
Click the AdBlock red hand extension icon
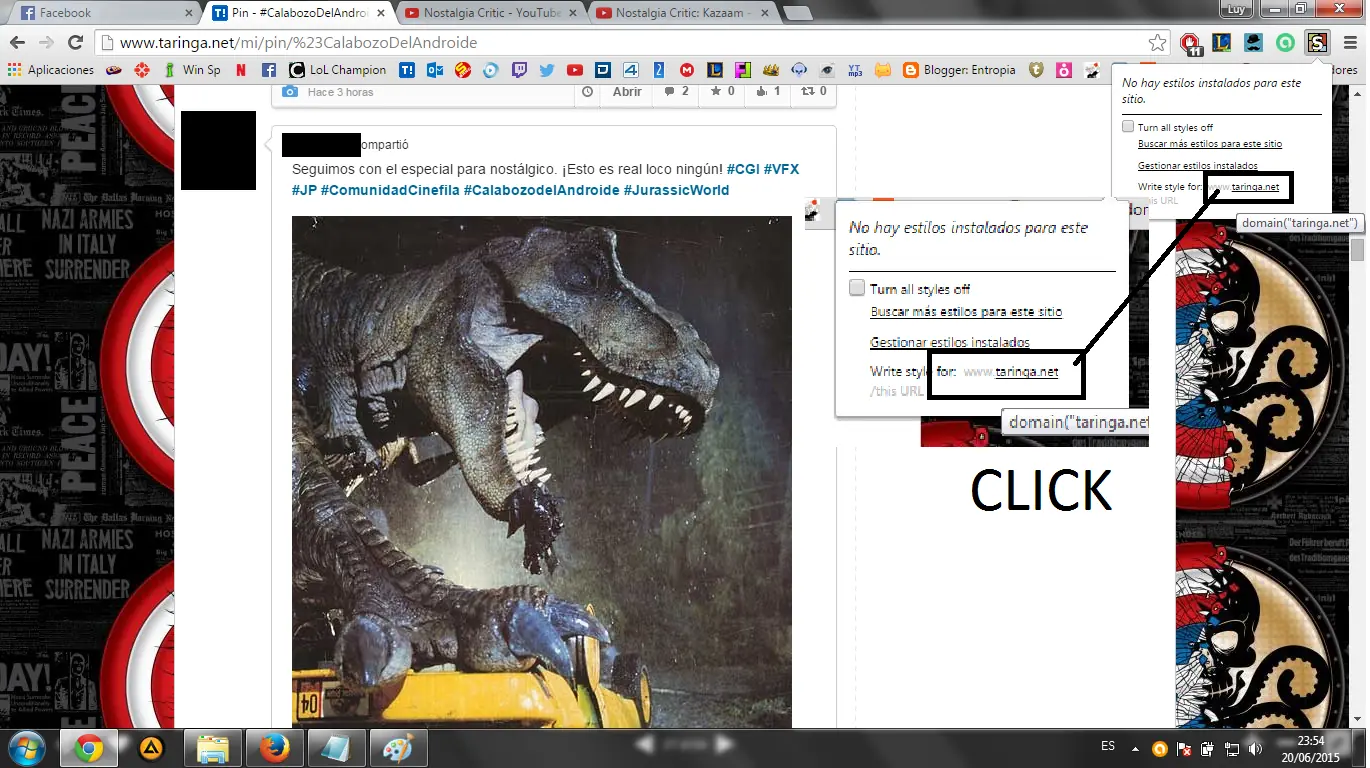[1190, 43]
